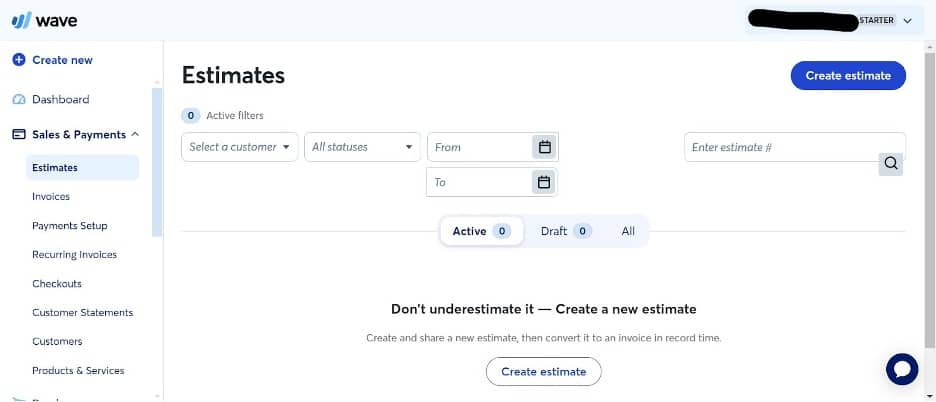Open the From date calendar icon
The width and height of the screenshot is (936, 402).
coord(544,147)
